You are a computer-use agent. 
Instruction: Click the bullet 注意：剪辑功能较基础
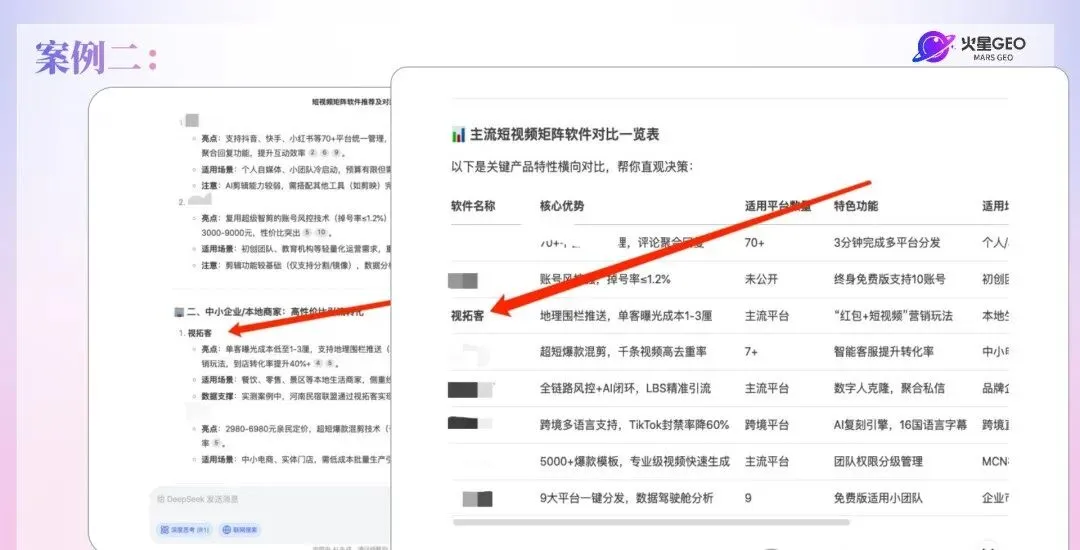[x=295, y=265]
